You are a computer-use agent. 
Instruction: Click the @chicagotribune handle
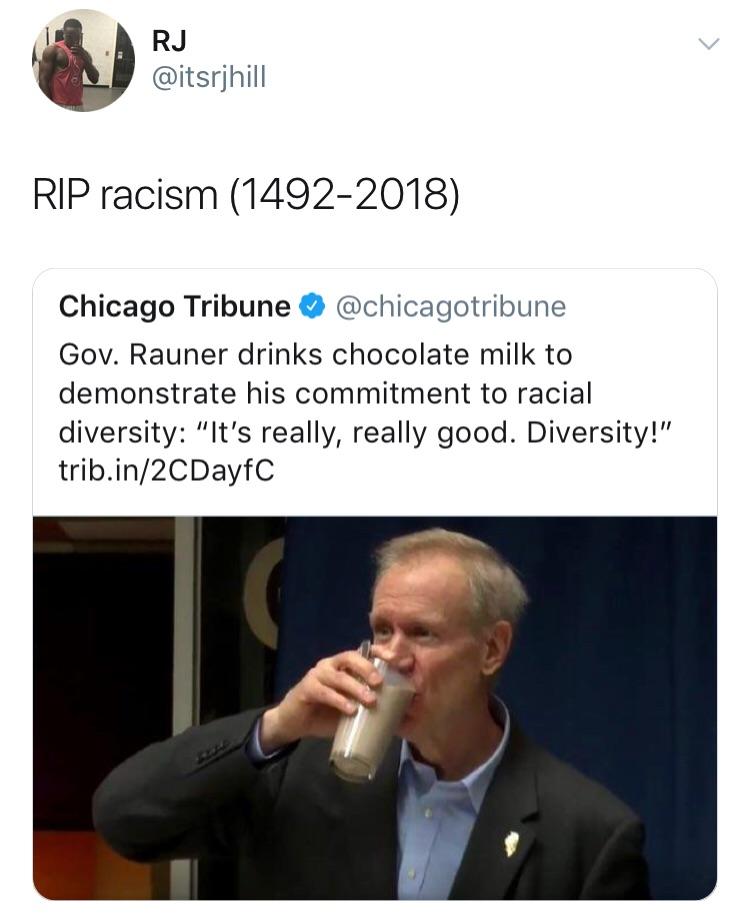pyautogui.click(x=451, y=307)
